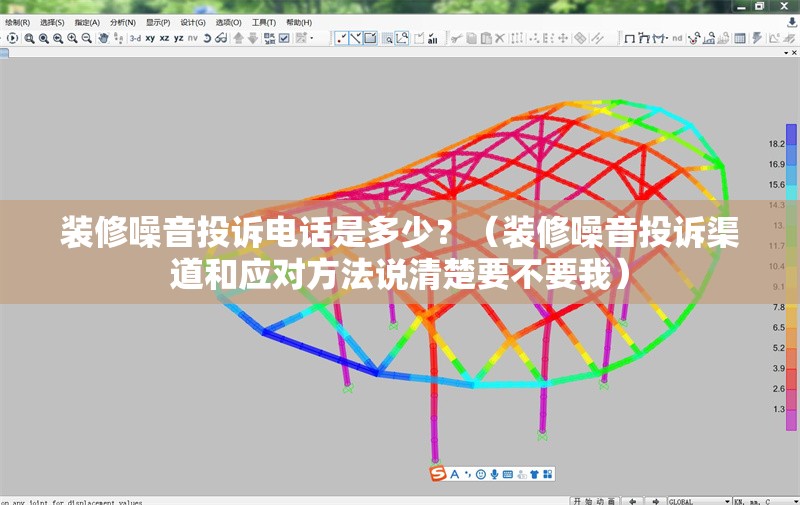Switch to xy plane view
The width and height of the screenshot is (800, 505).
150,38
